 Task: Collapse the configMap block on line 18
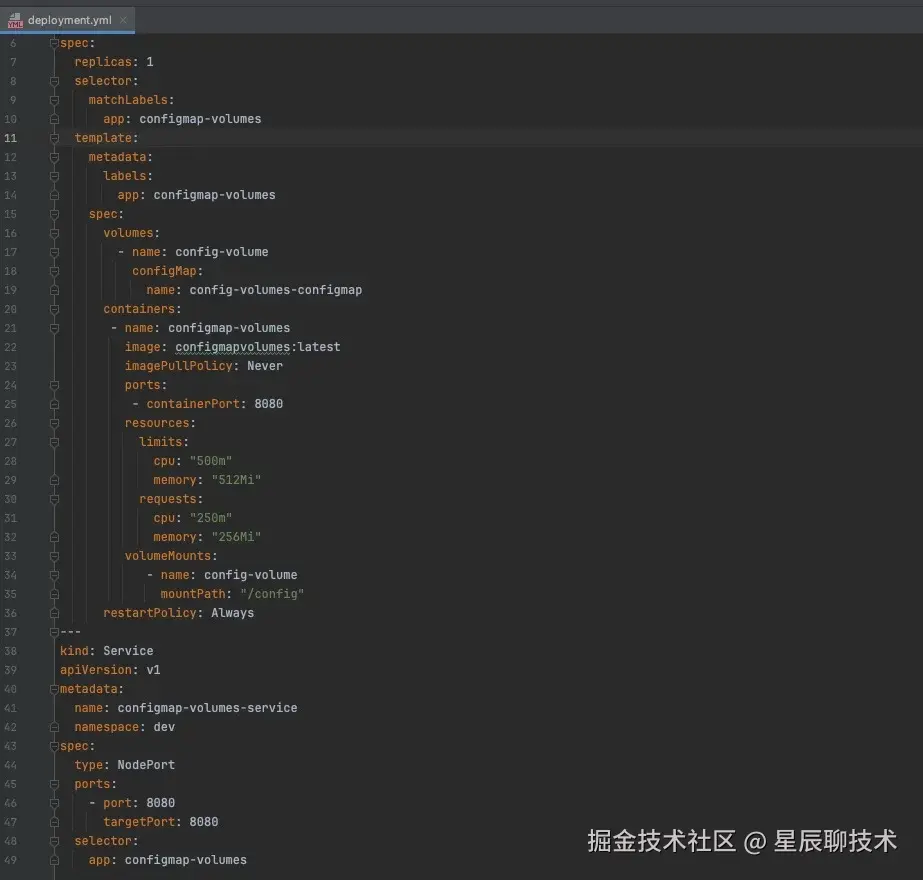point(54,271)
